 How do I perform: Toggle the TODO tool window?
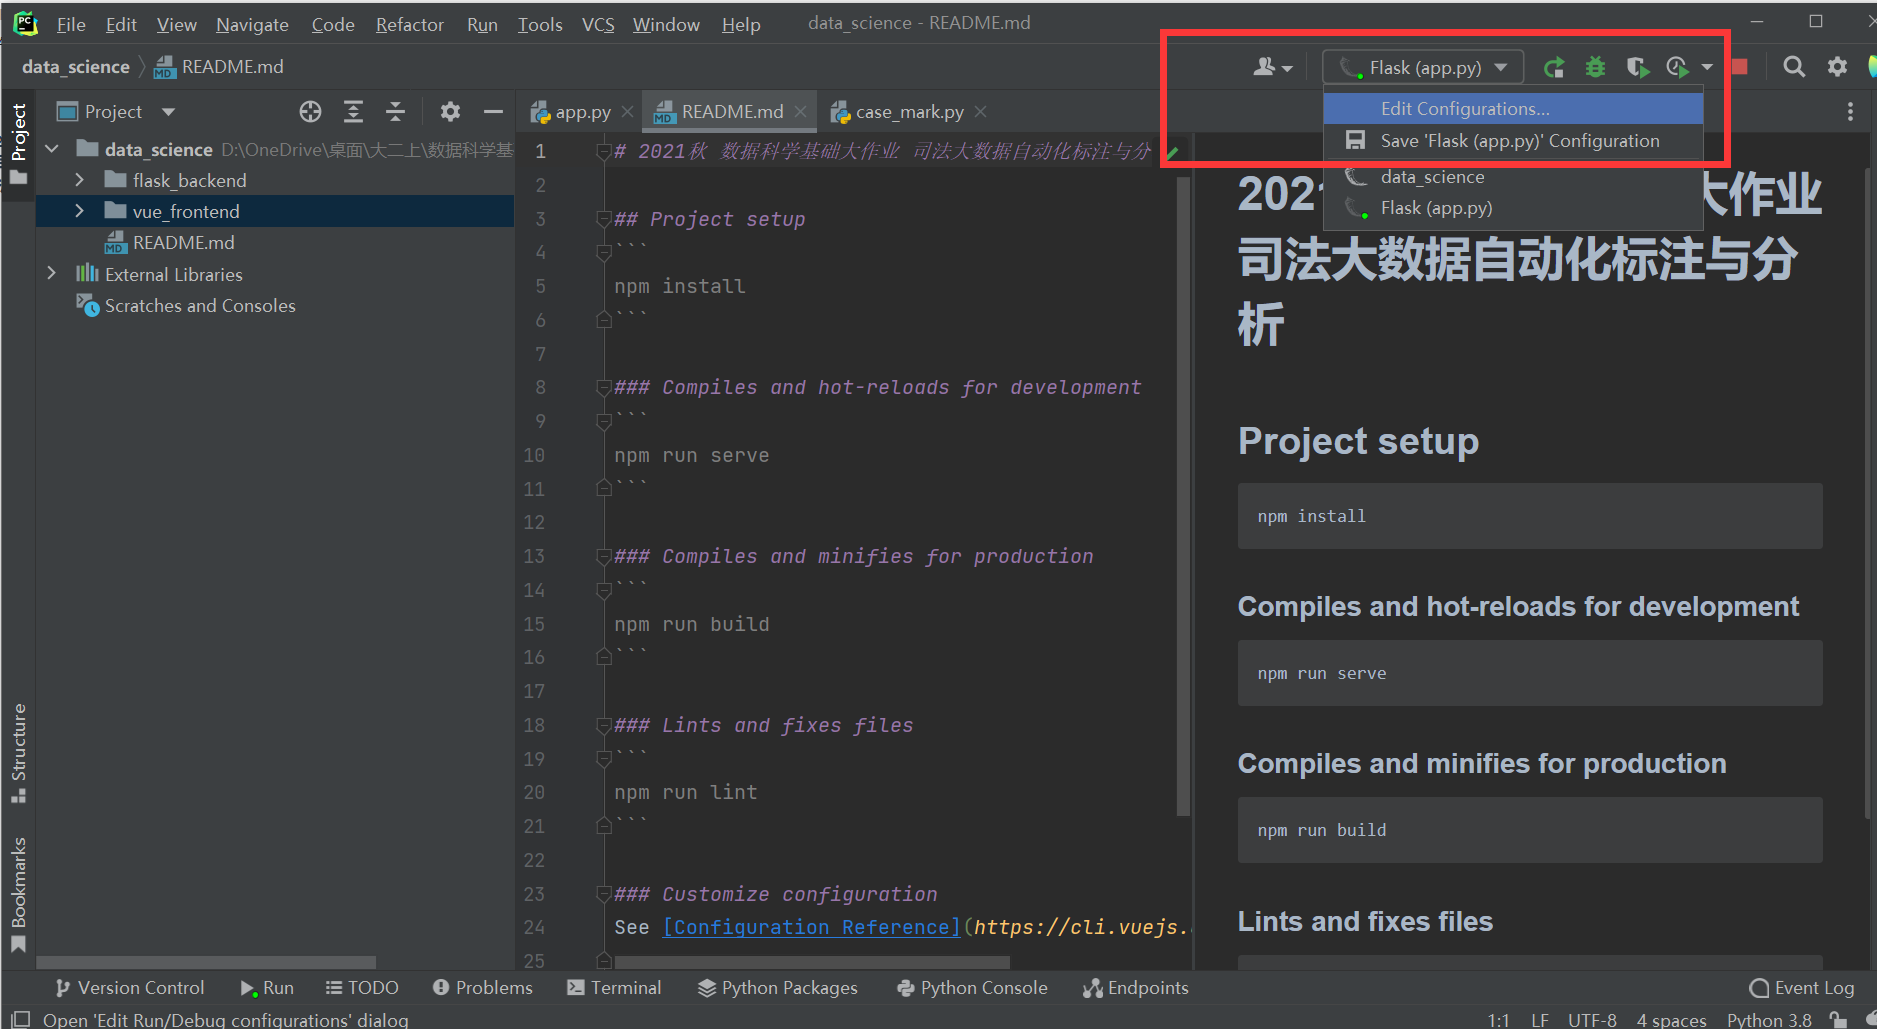tap(362, 988)
